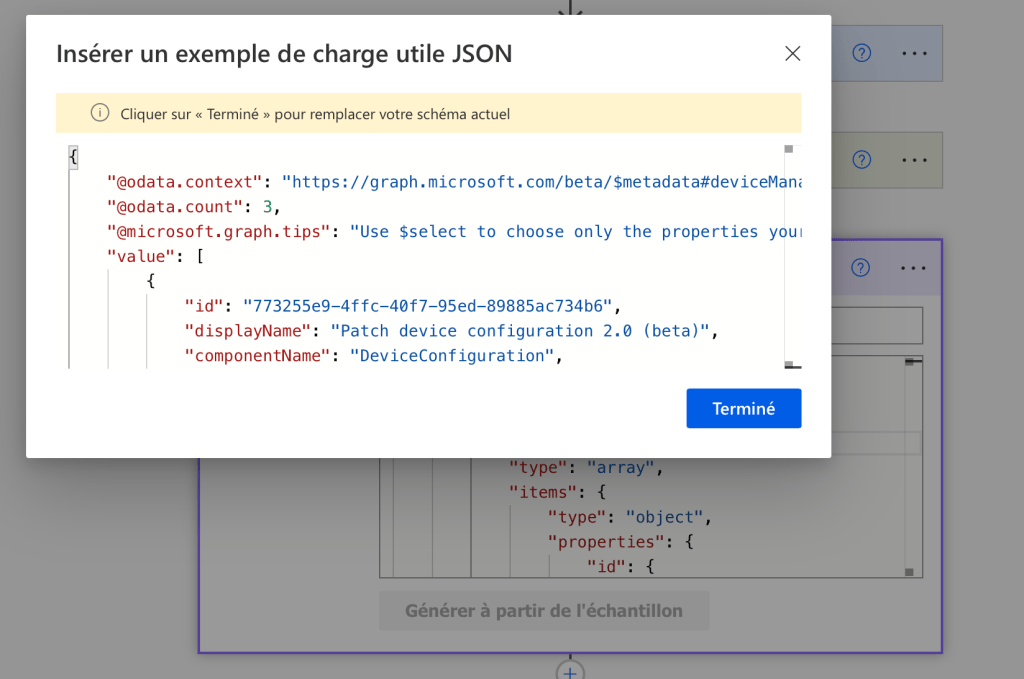Click the plus icon to insert a new step
Screen dimensions: 1024x679
point(568,671)
